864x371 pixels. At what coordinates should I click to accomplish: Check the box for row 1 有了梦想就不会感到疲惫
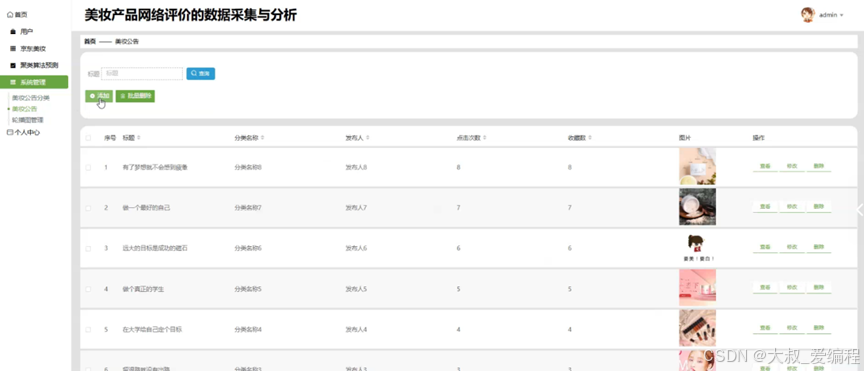(88, 167)
